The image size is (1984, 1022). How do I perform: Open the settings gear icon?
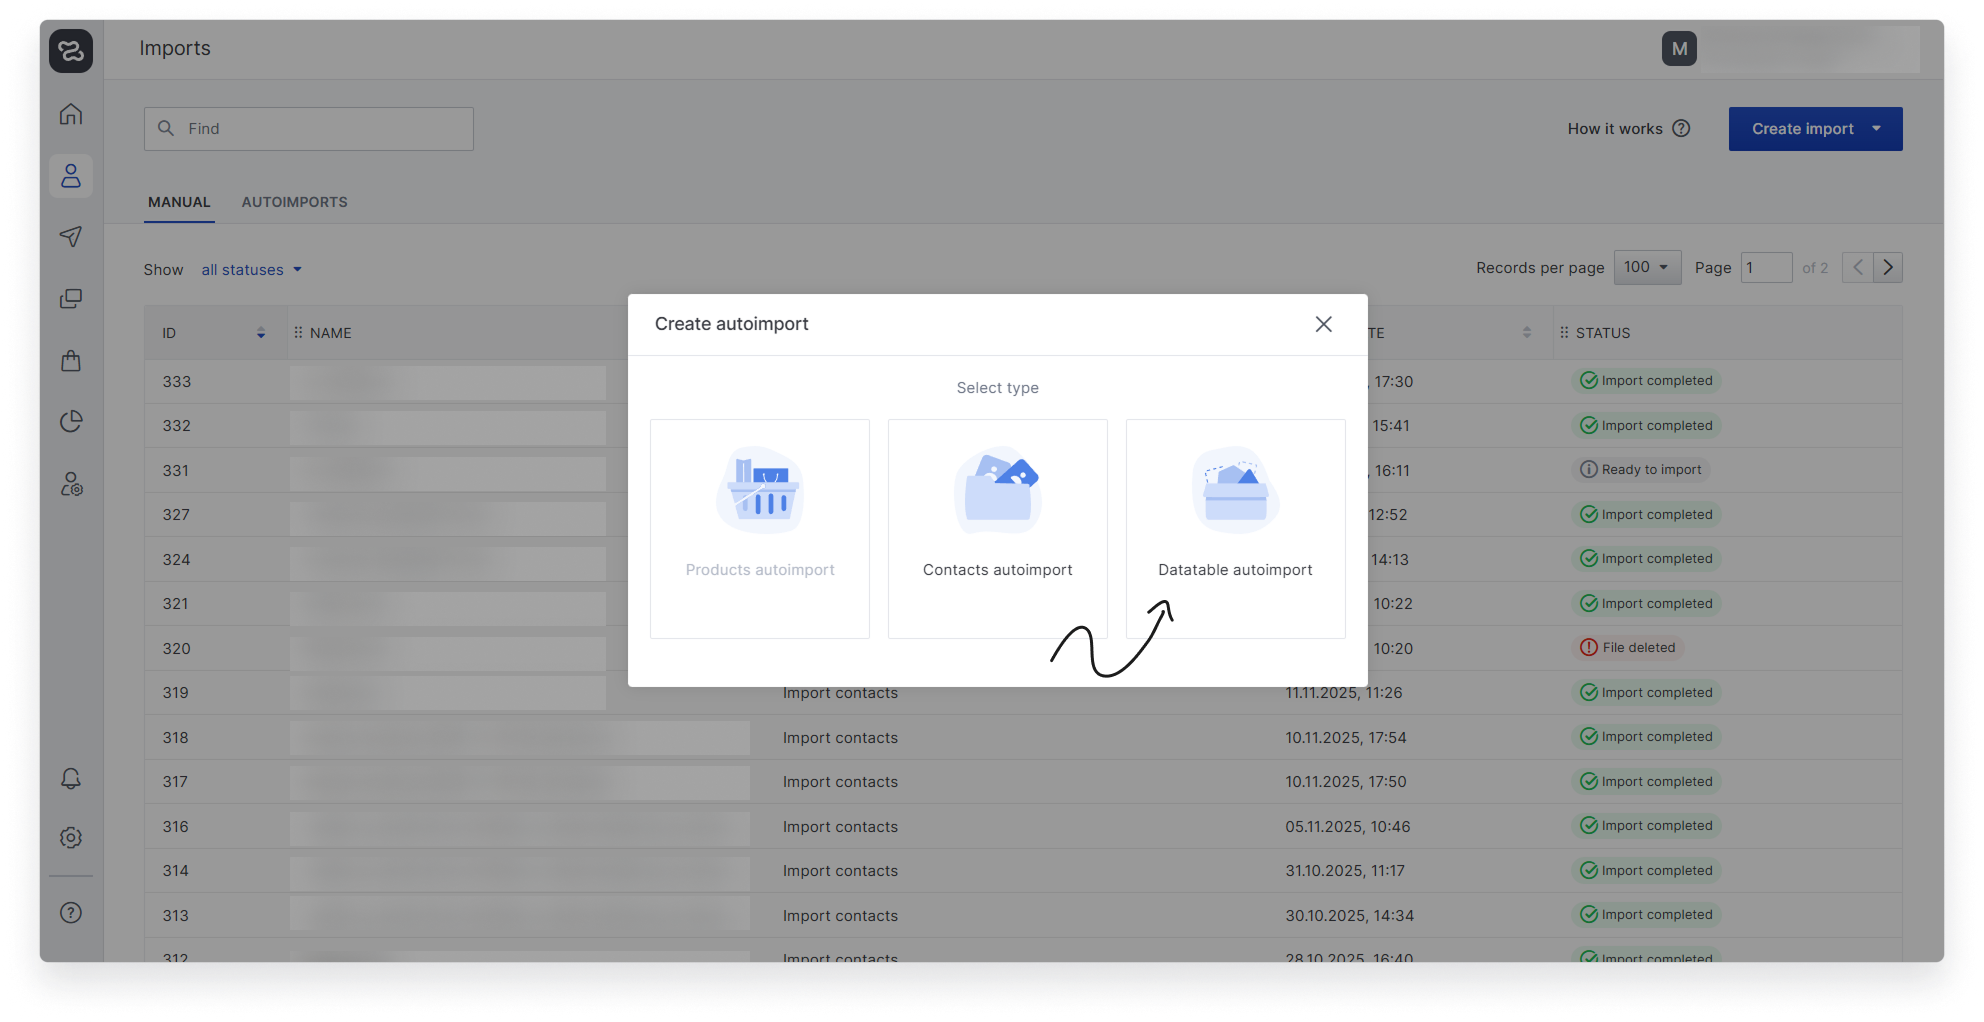pos(71,838)
